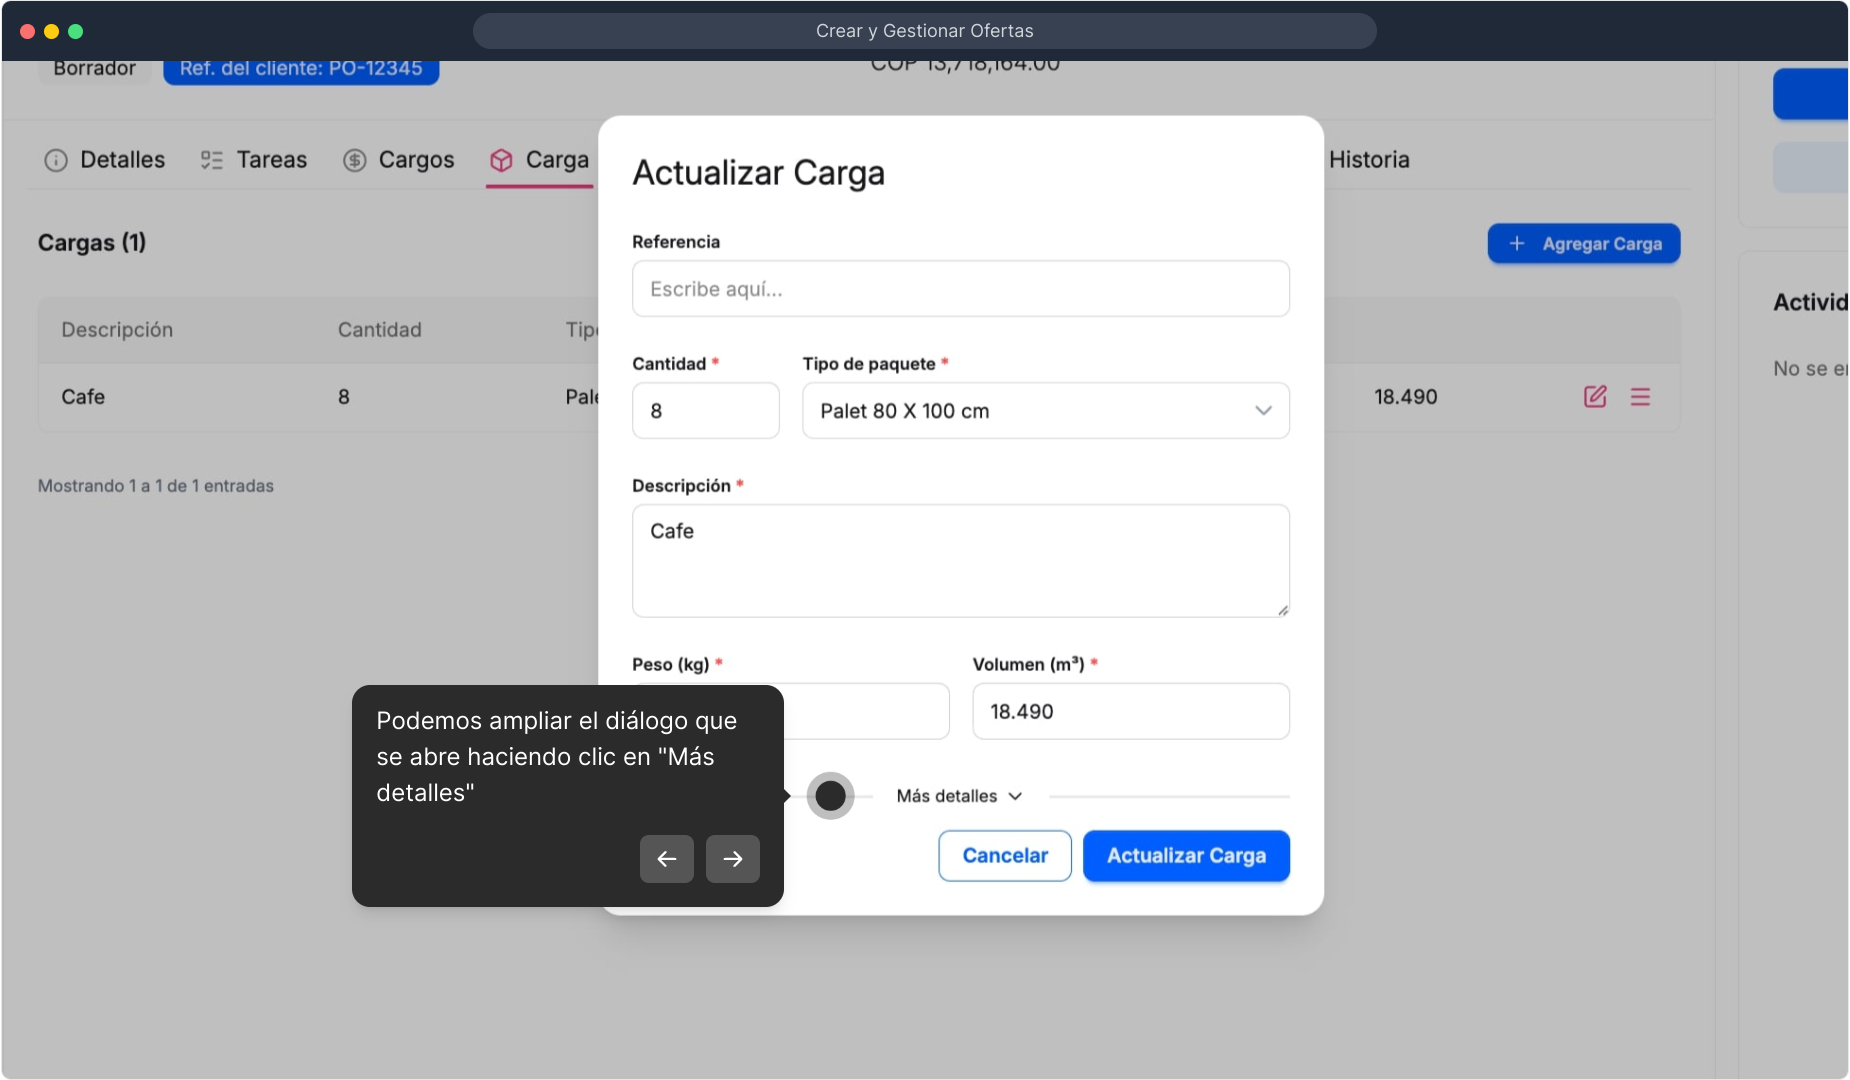The image size is (1850, 1080).
Task: Focus the Referencia input field
Action: click(x=961, y=289)
